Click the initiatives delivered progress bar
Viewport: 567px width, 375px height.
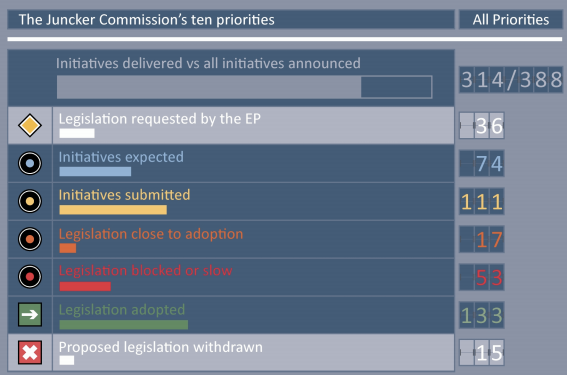244,87
